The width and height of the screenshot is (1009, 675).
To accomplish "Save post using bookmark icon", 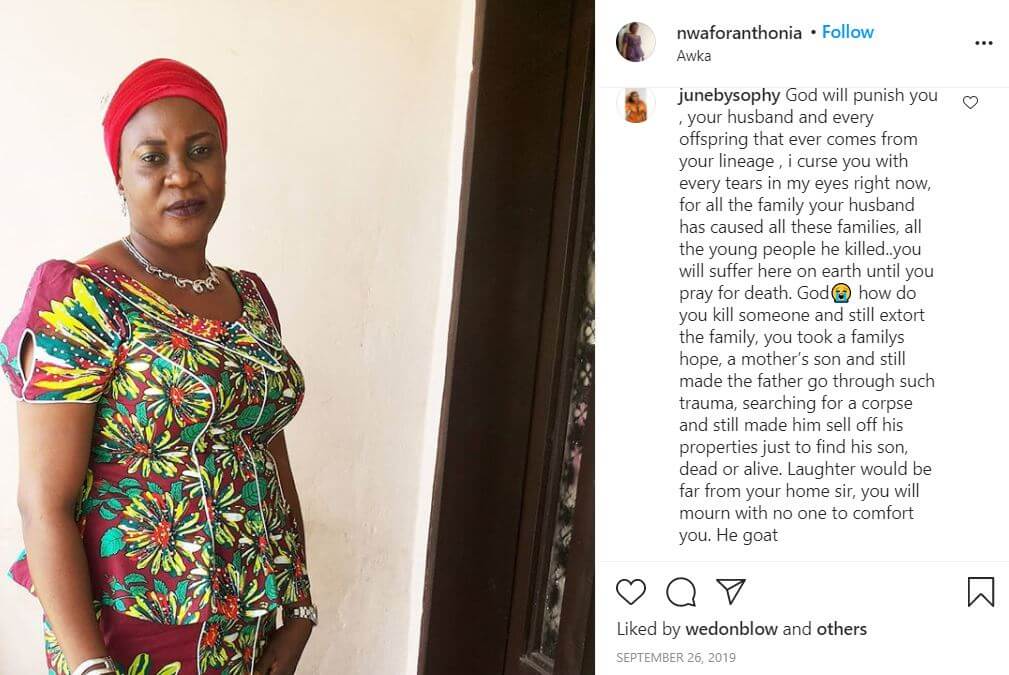I will click(981, 591).
